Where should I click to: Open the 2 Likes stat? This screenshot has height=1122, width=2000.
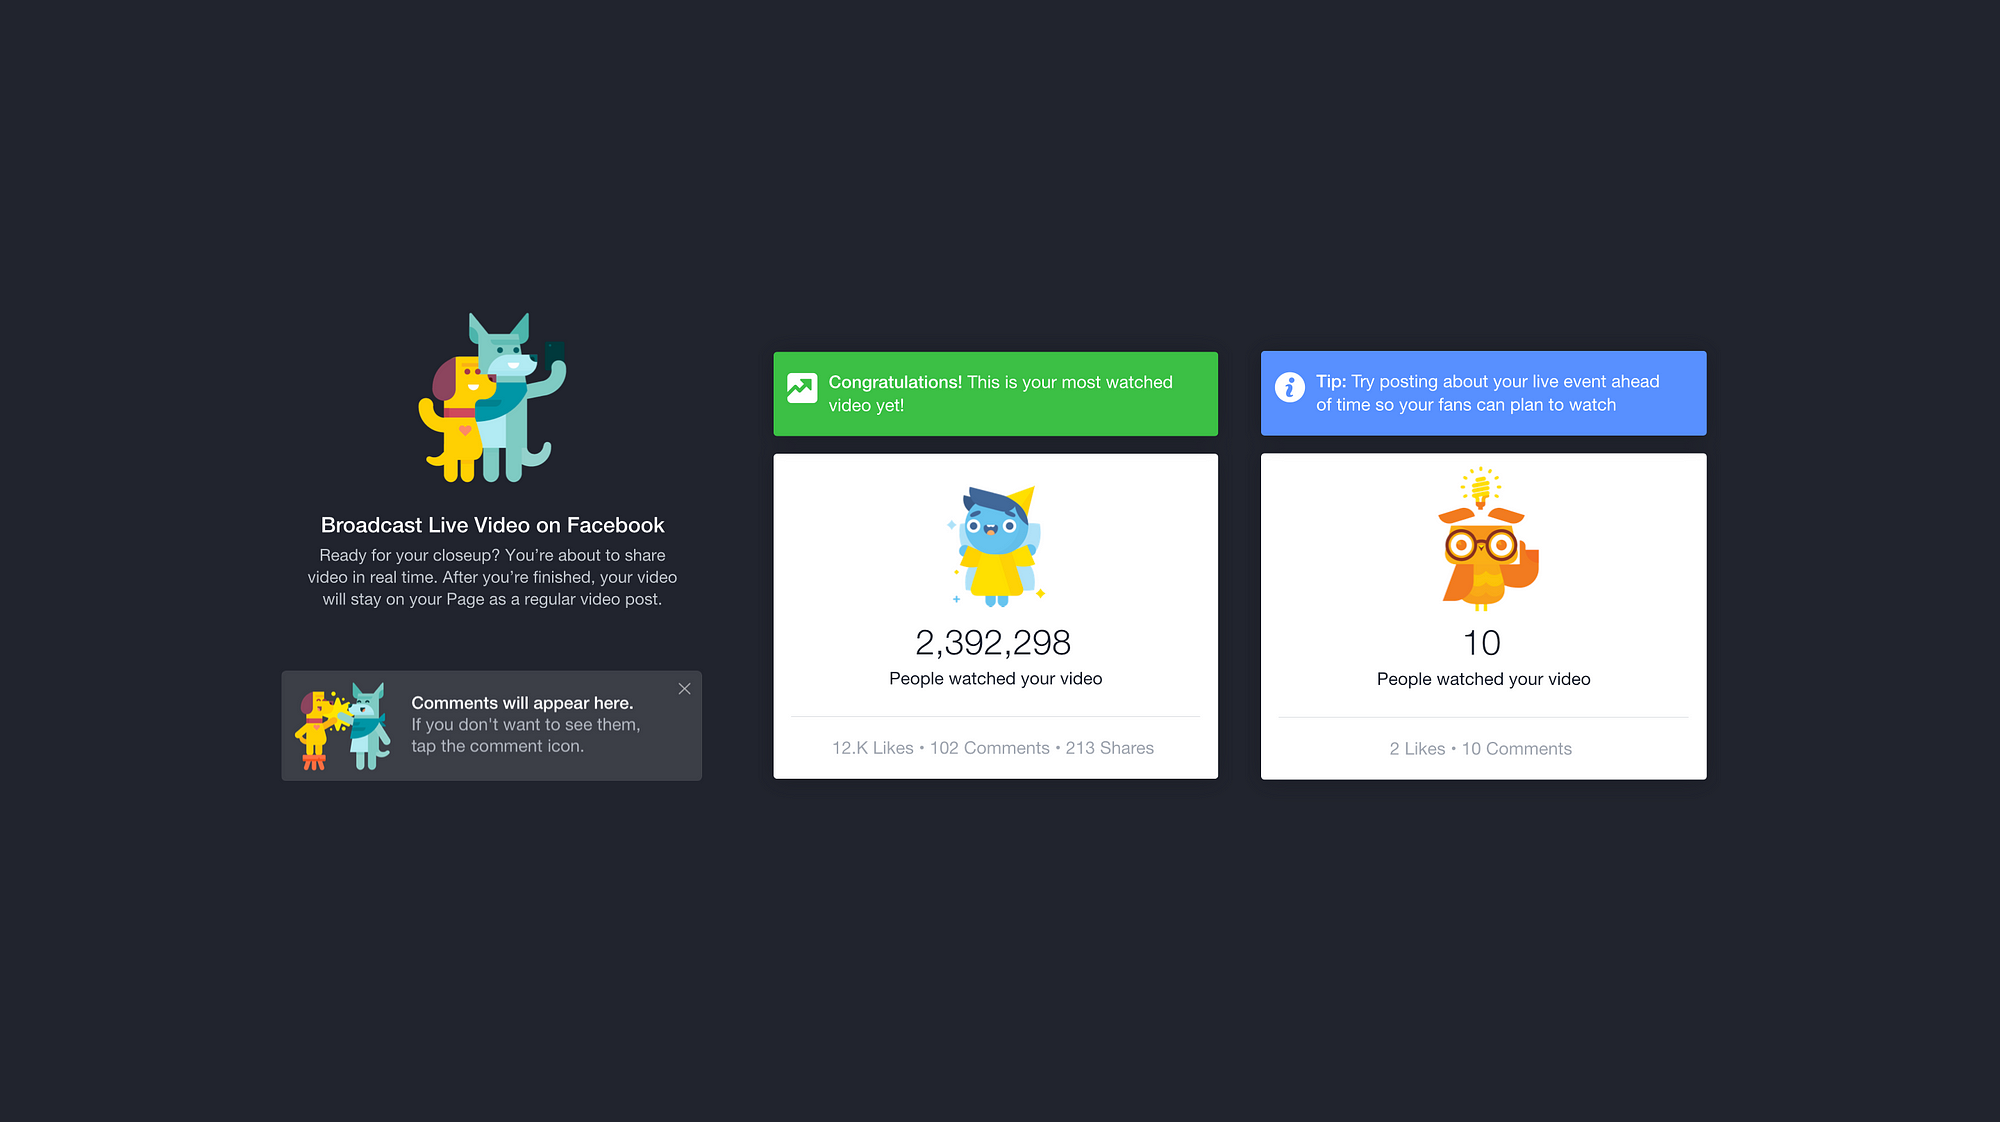1417,749
